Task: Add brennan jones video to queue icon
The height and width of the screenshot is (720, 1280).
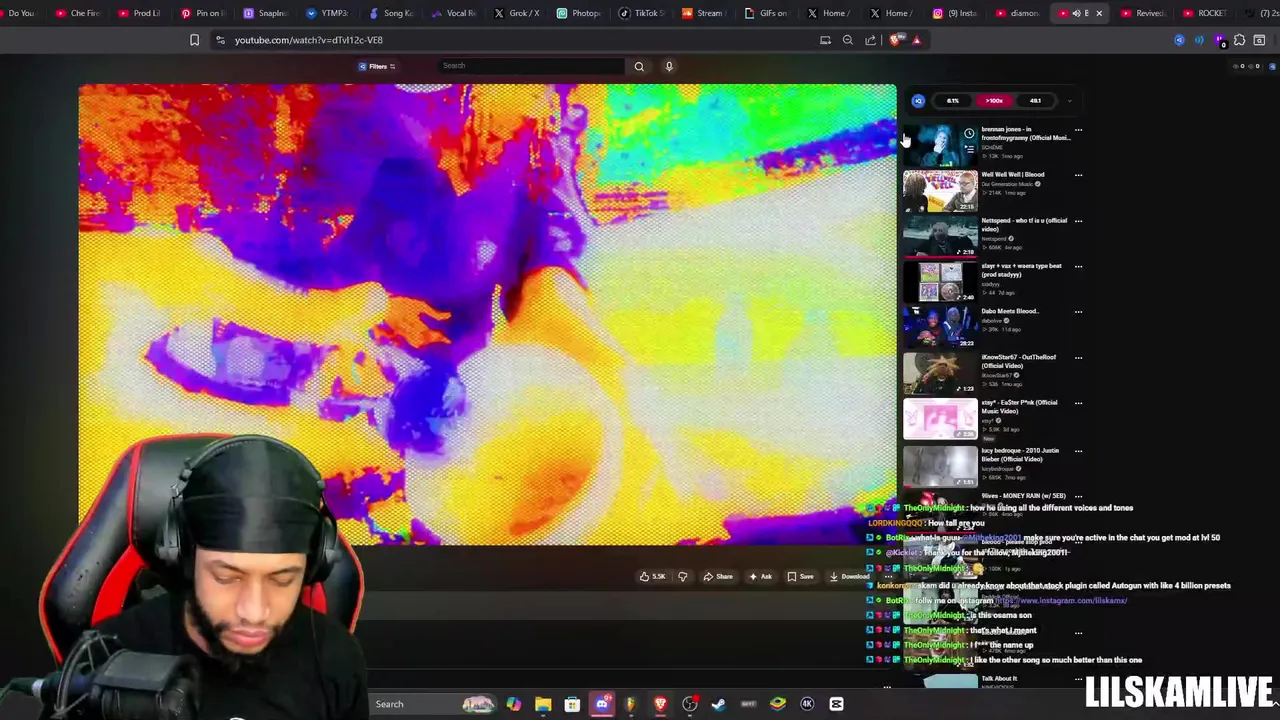Action: click(969, 148)
